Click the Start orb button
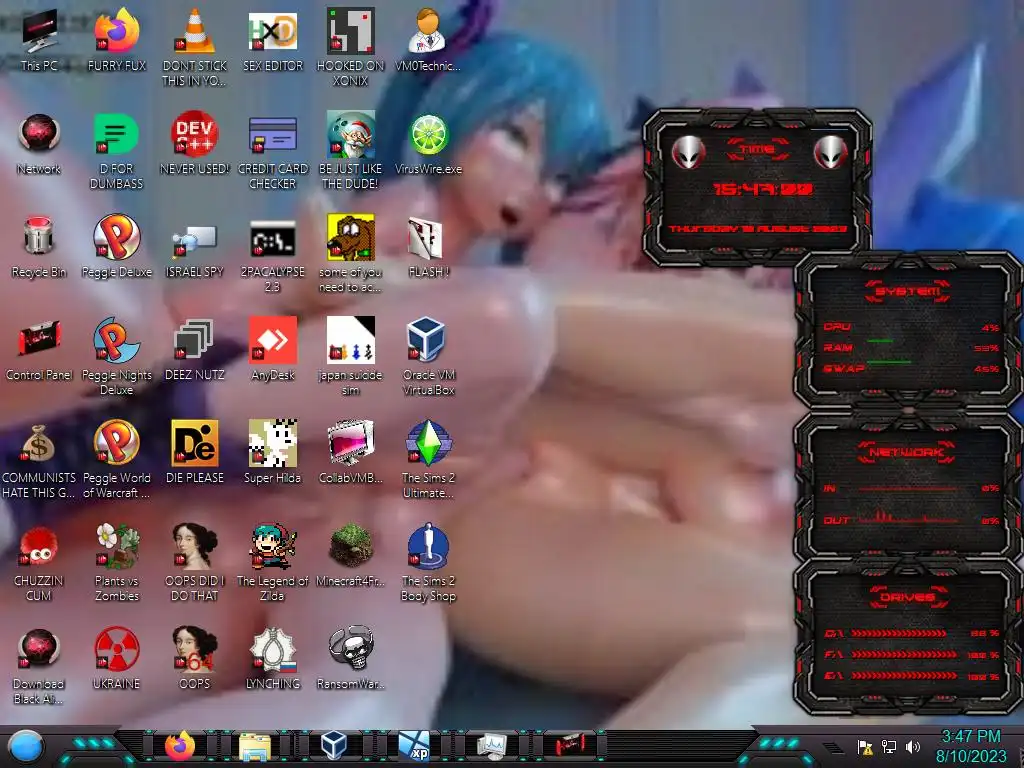 [x=26, y=747]
